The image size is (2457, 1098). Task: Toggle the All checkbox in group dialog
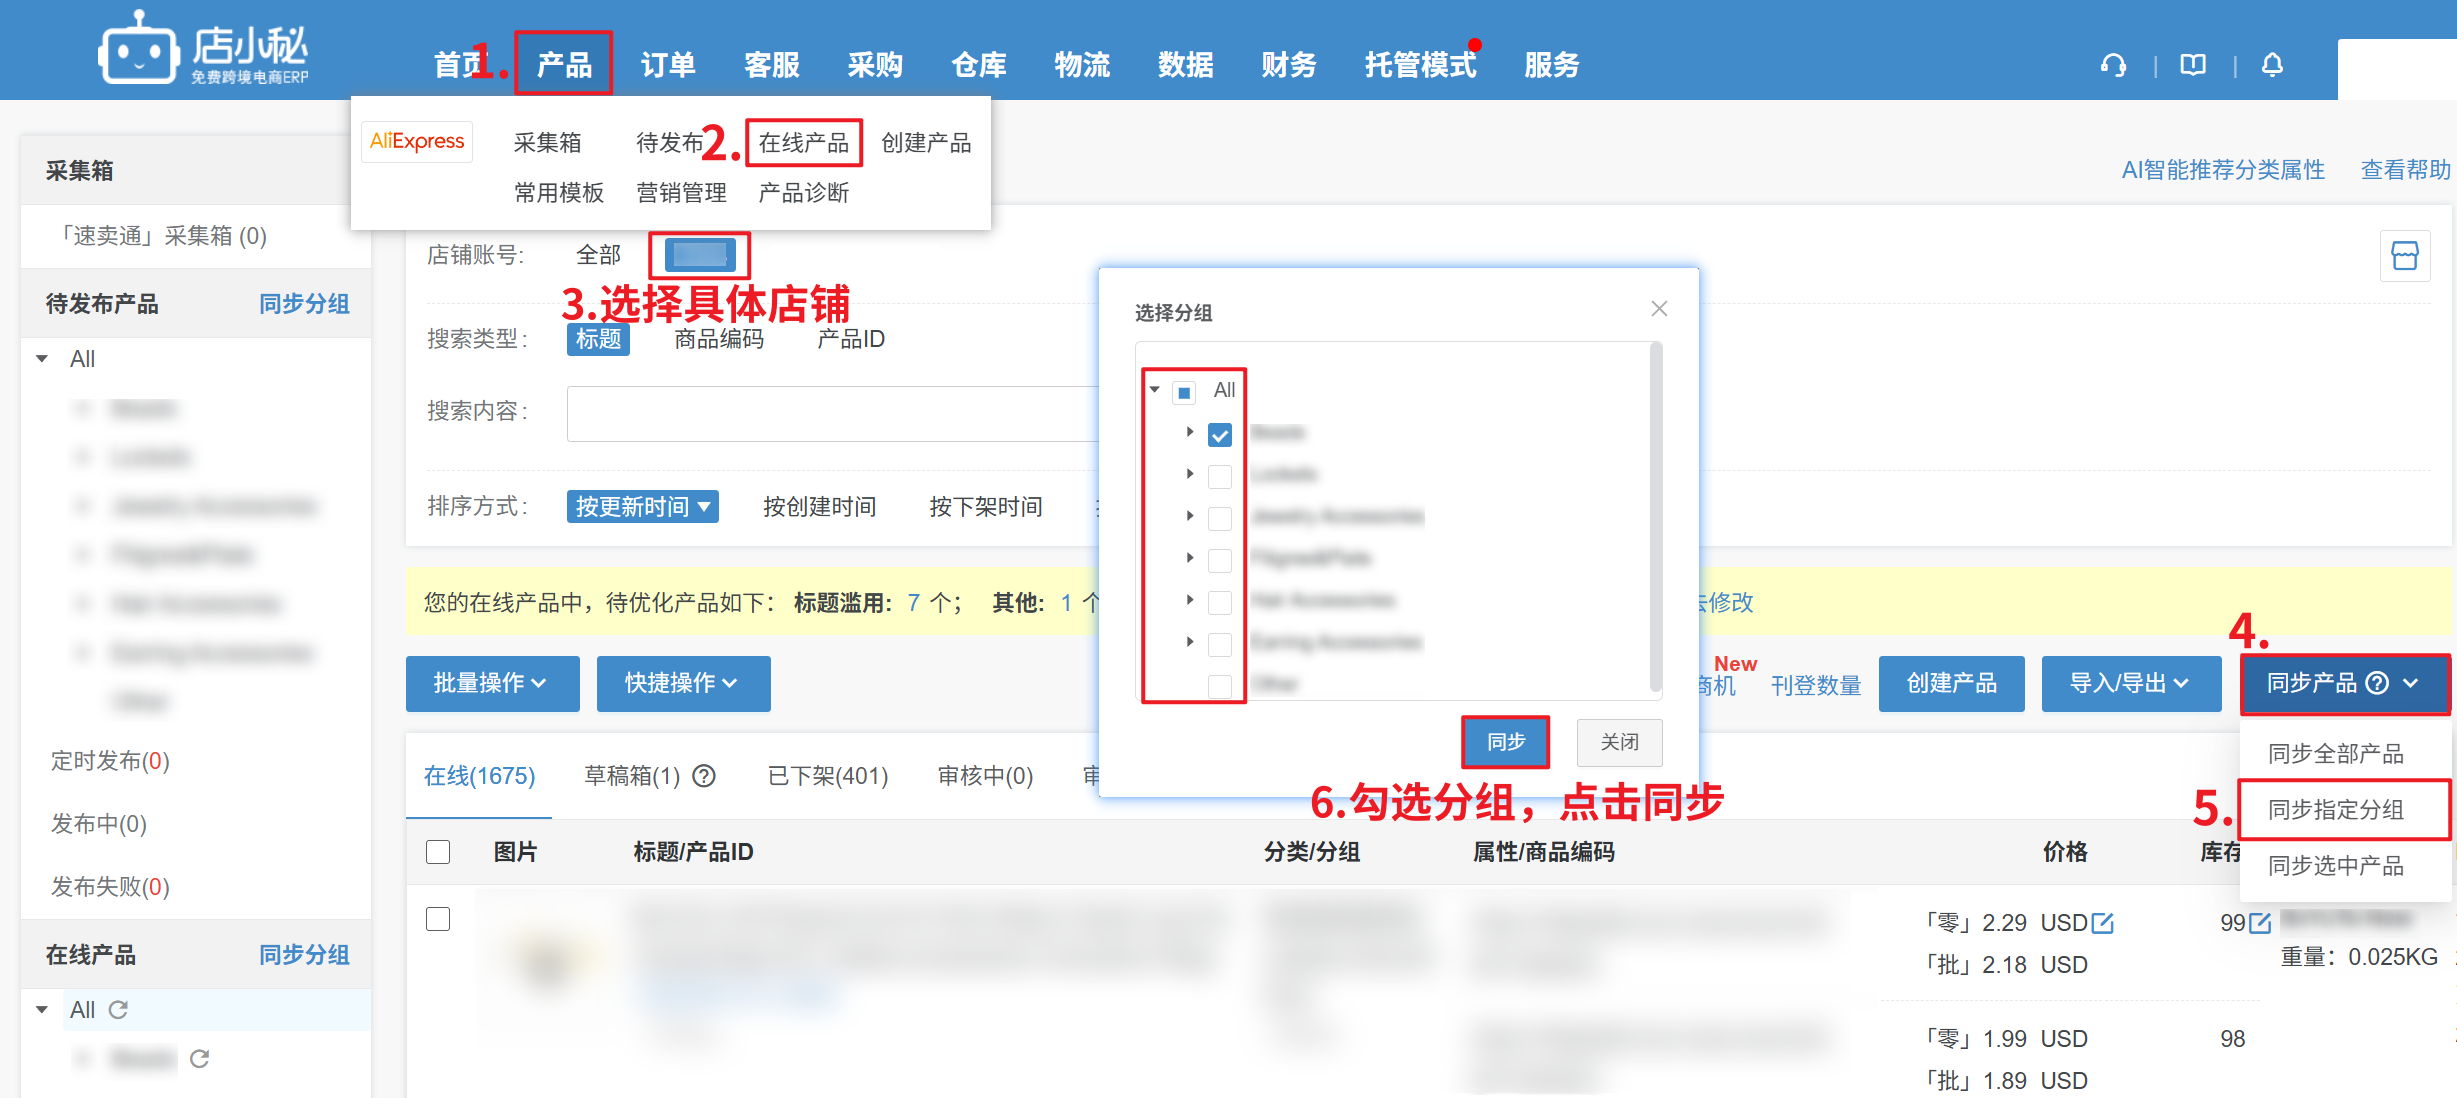1184,392
